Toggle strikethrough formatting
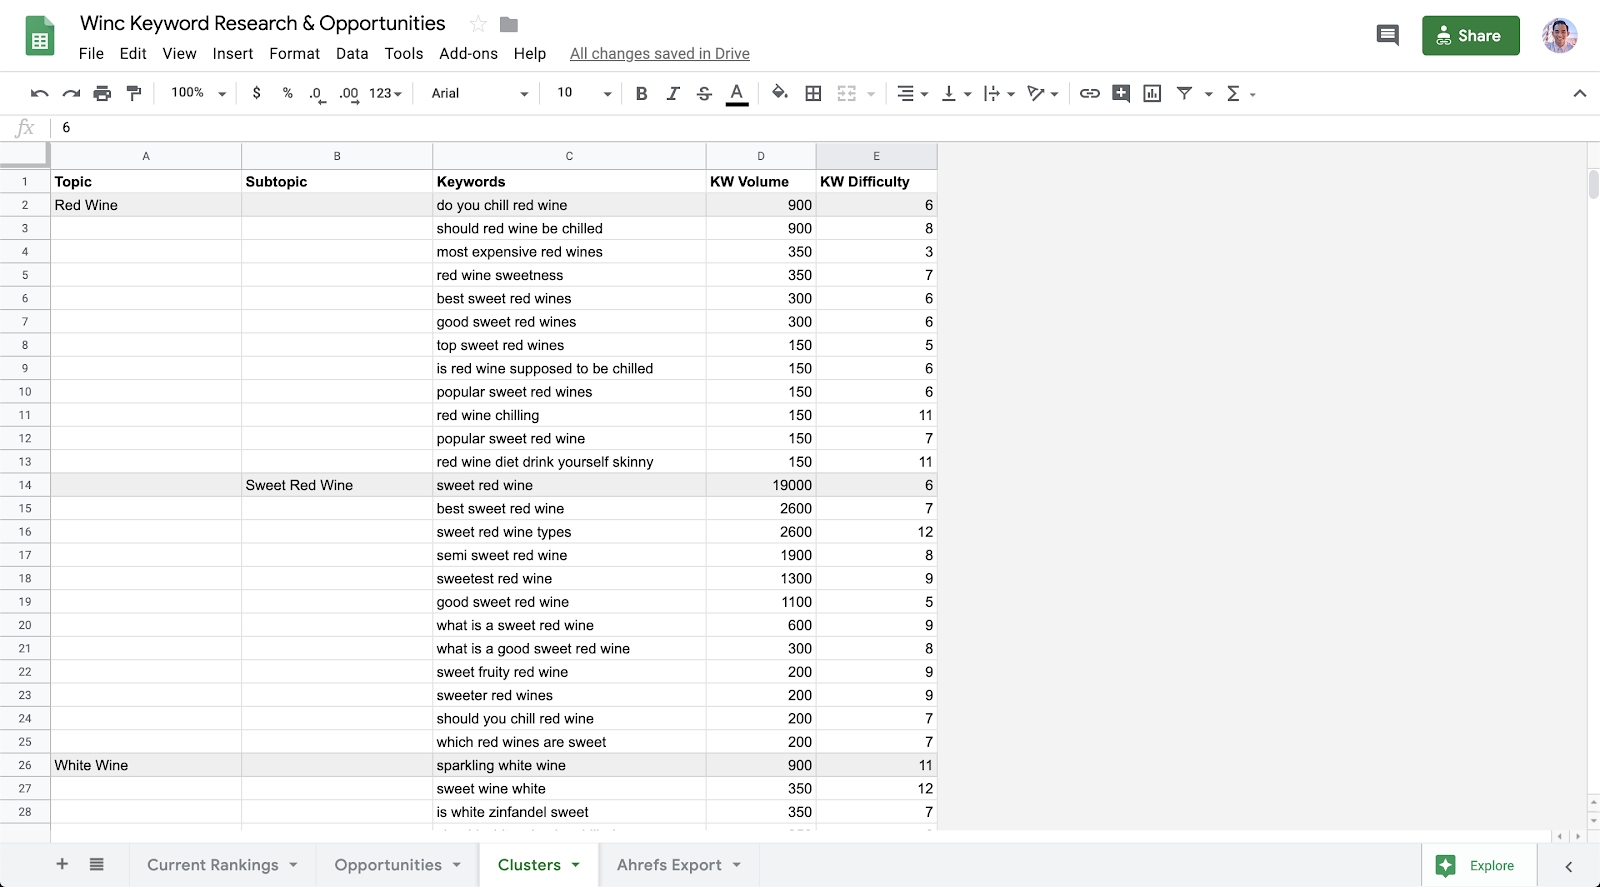Screen dimensions: 1600x887 pos(704,93)
